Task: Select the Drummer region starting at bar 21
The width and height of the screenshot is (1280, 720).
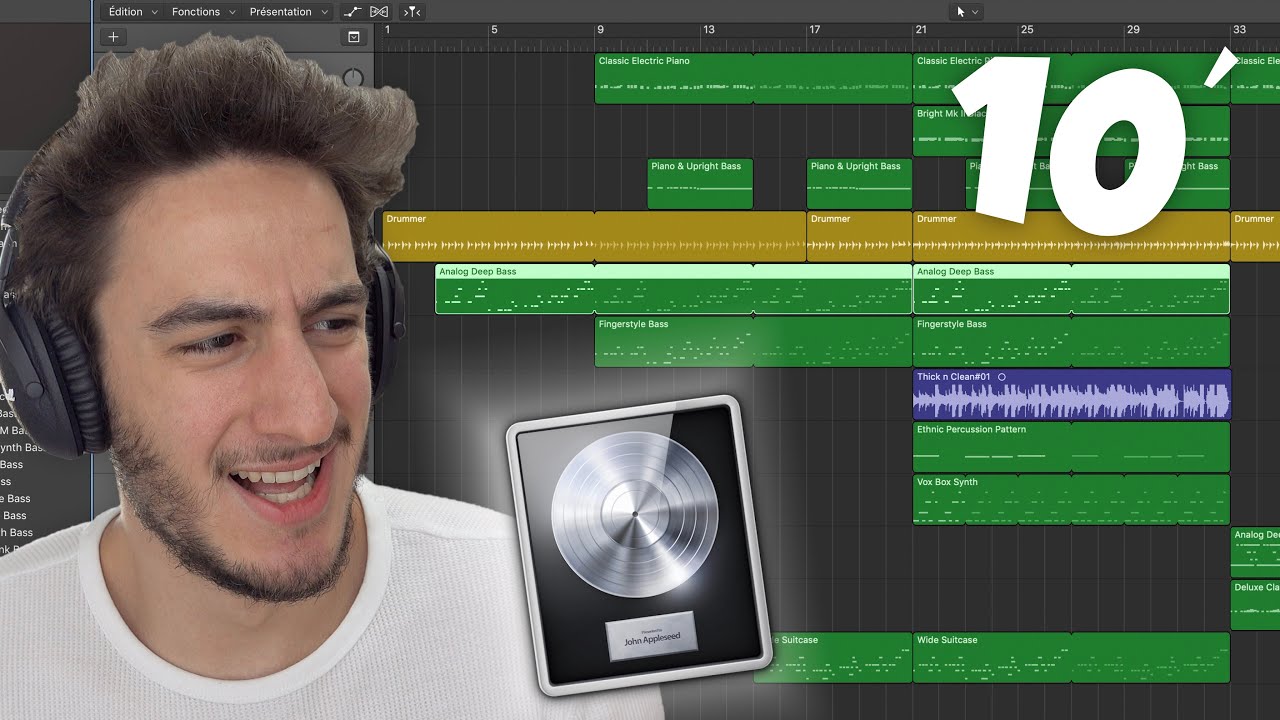Action: [x=1071, y=236]
